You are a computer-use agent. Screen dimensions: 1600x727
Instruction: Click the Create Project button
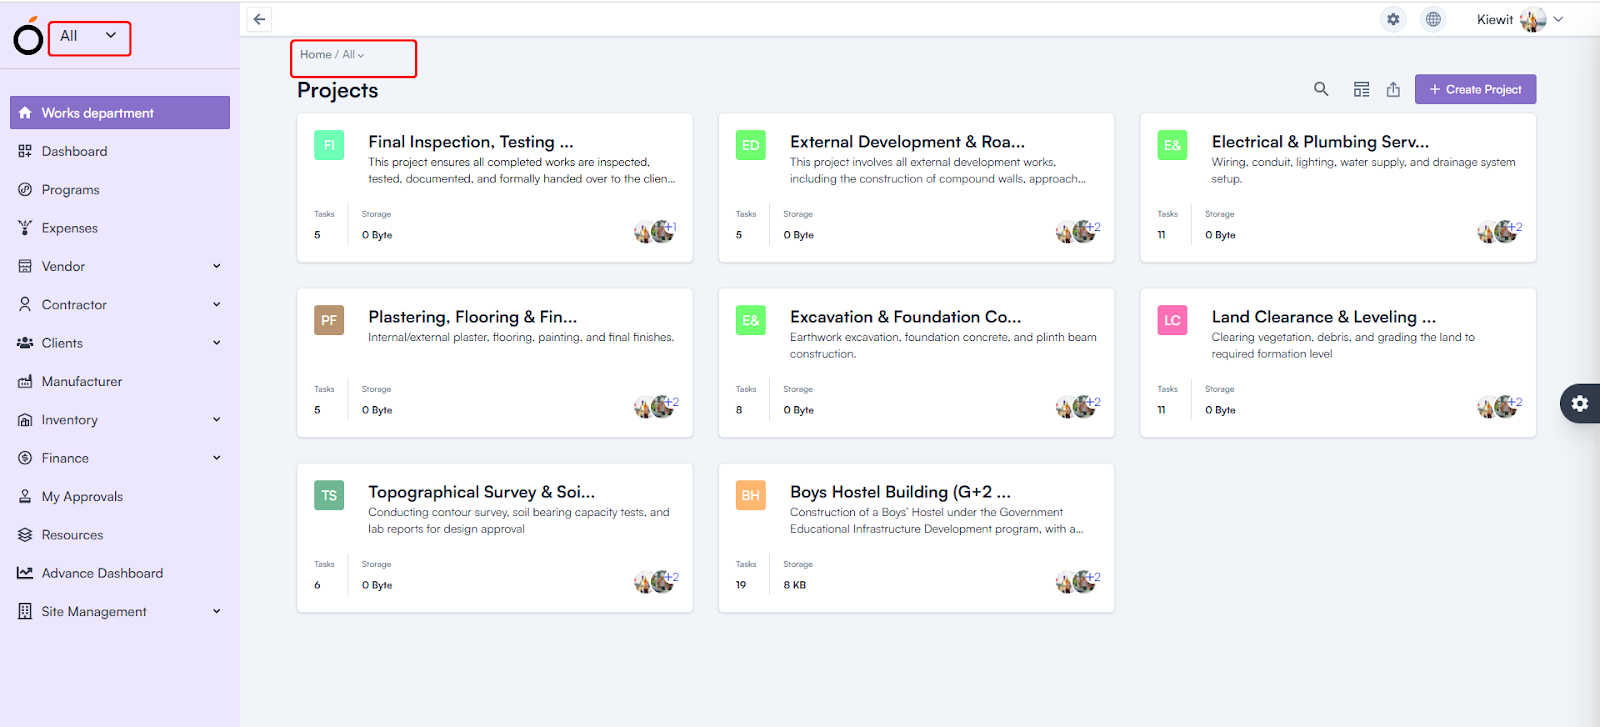(1475, 89)
